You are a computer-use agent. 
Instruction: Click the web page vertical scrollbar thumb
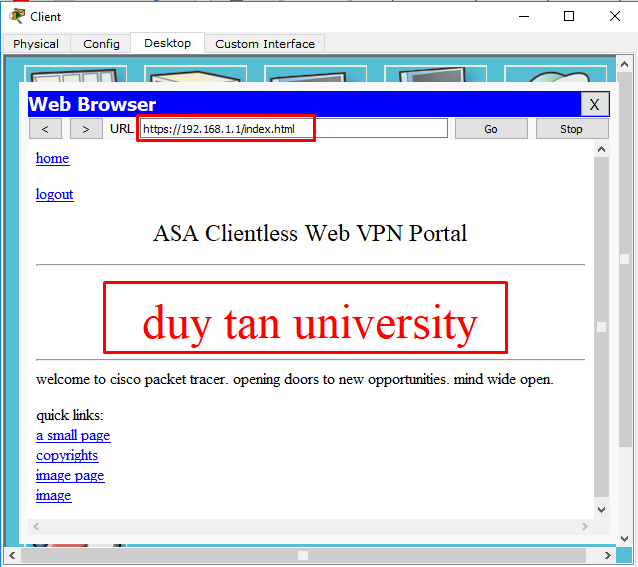(x=601, y=327)
